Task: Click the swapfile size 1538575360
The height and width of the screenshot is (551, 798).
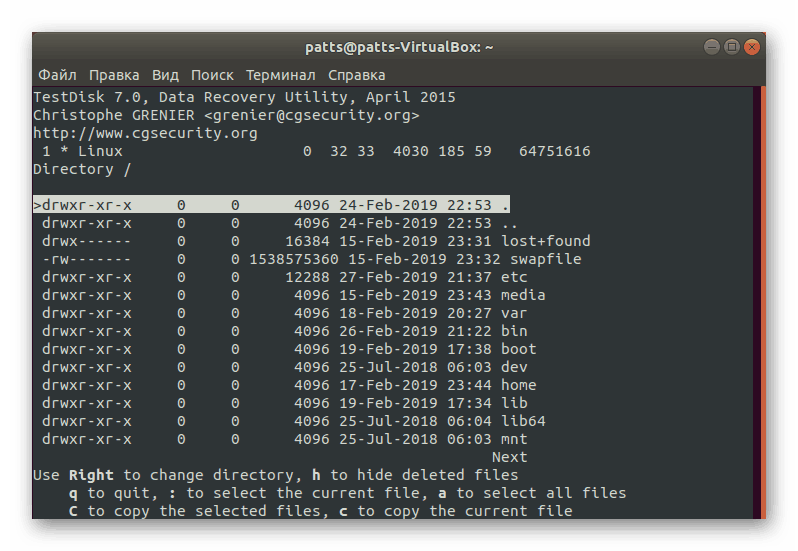Action: pos(294,259)
